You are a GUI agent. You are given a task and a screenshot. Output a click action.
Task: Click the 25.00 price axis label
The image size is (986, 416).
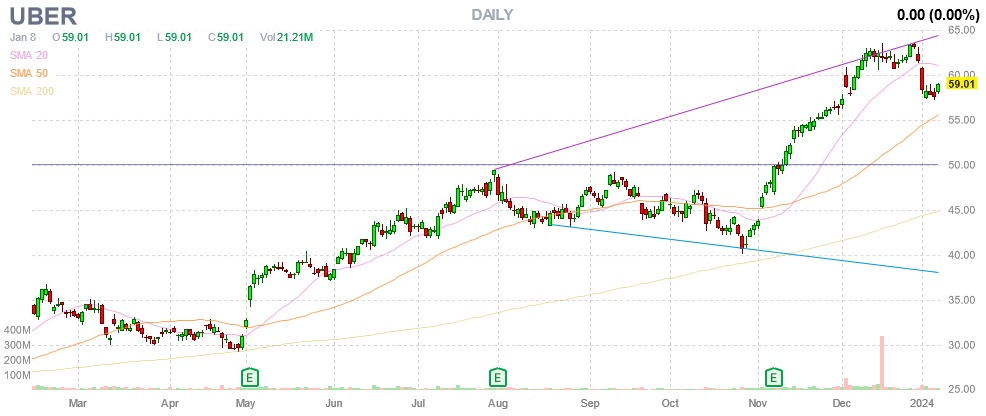click(x=962, y=390)
